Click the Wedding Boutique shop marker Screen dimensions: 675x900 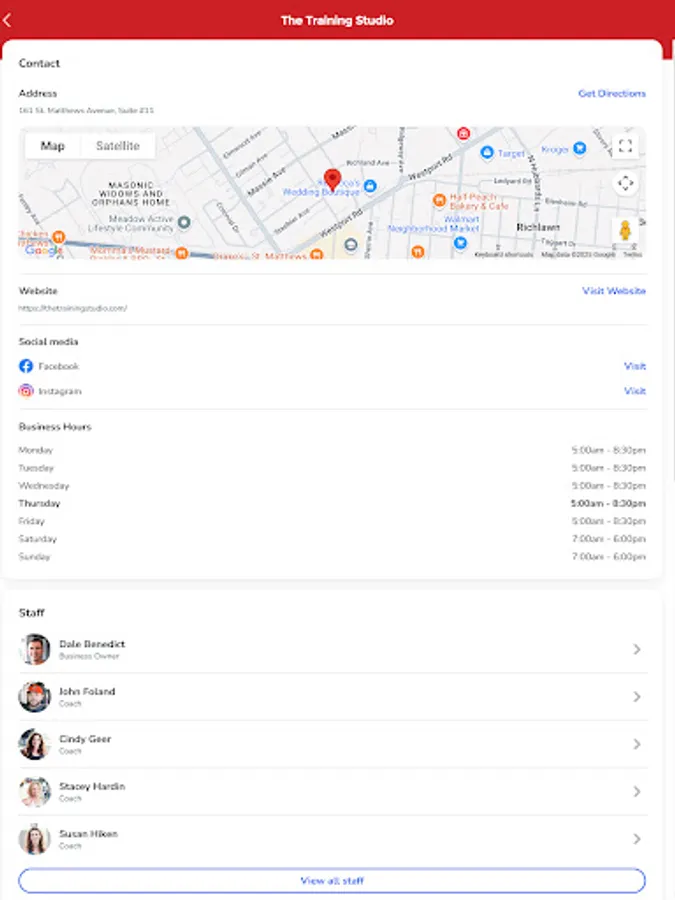coord(370,185)
